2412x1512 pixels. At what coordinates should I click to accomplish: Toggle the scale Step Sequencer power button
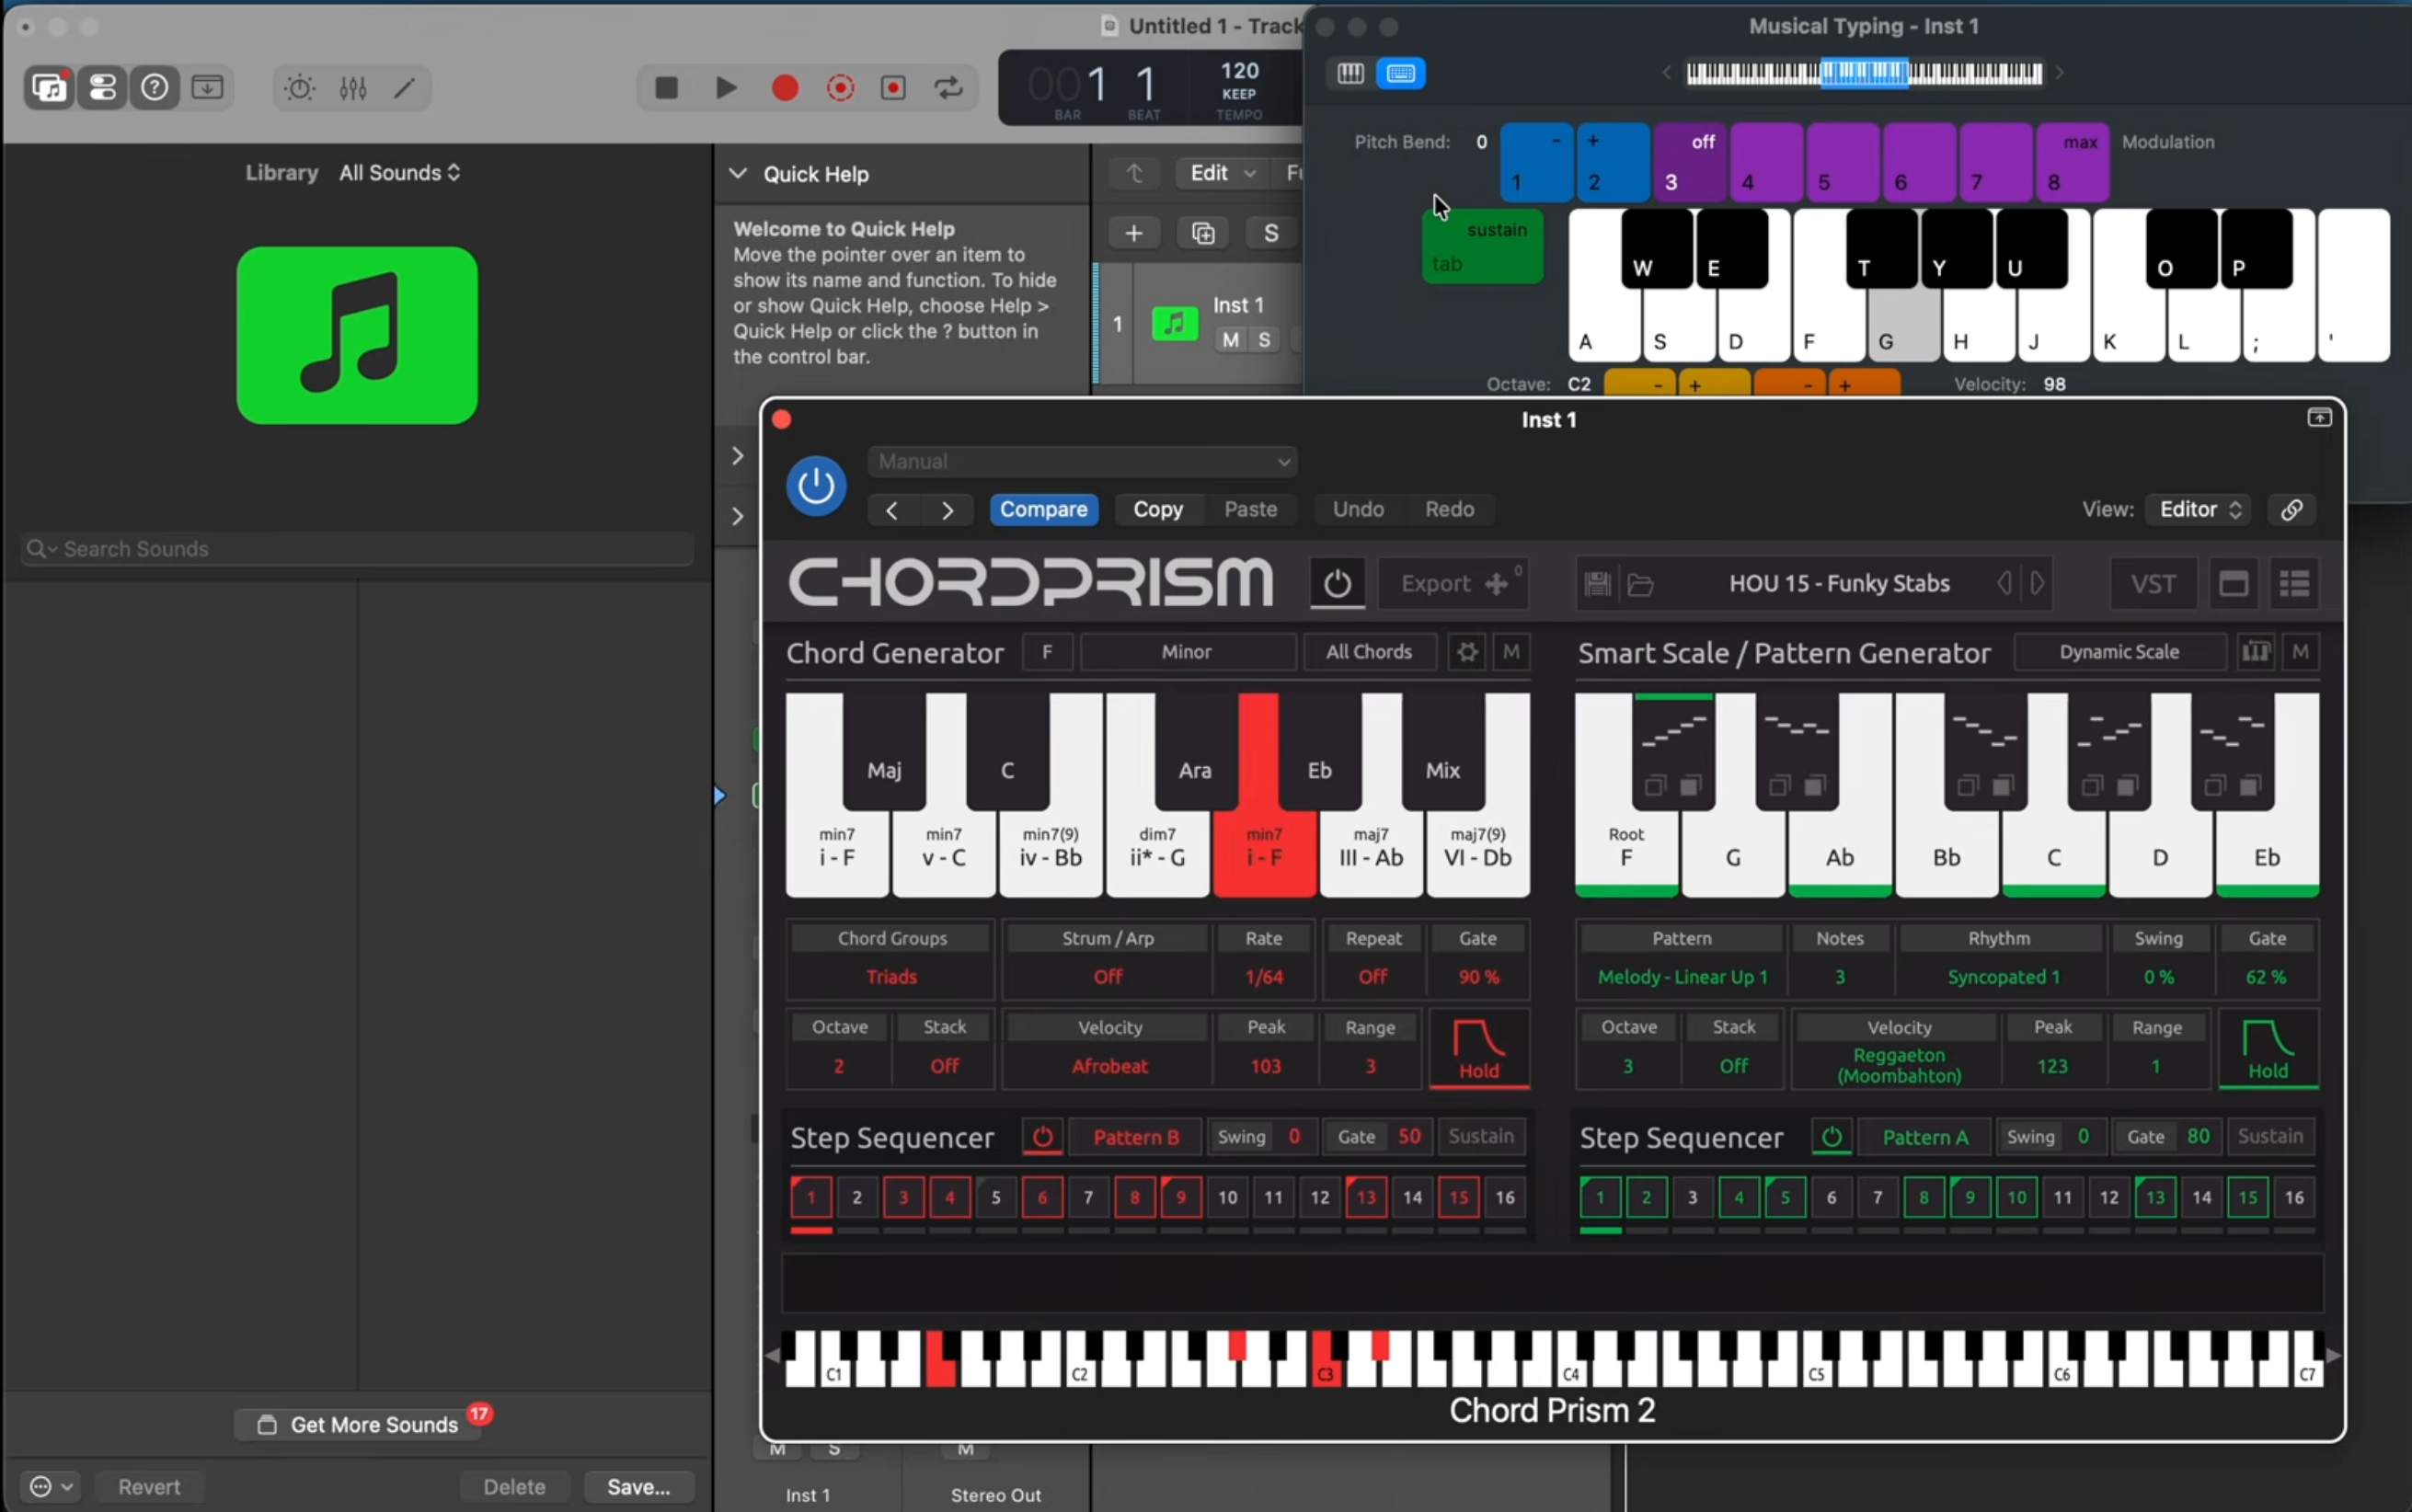1831,1137
